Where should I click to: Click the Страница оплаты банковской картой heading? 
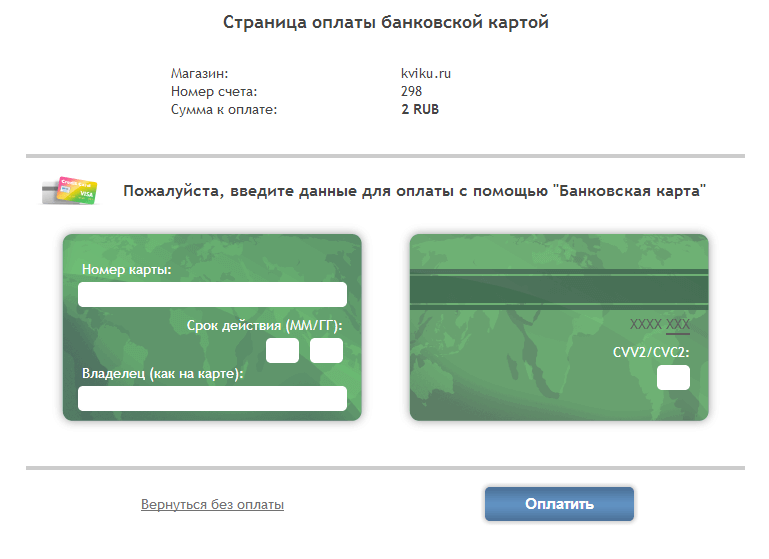385,23
